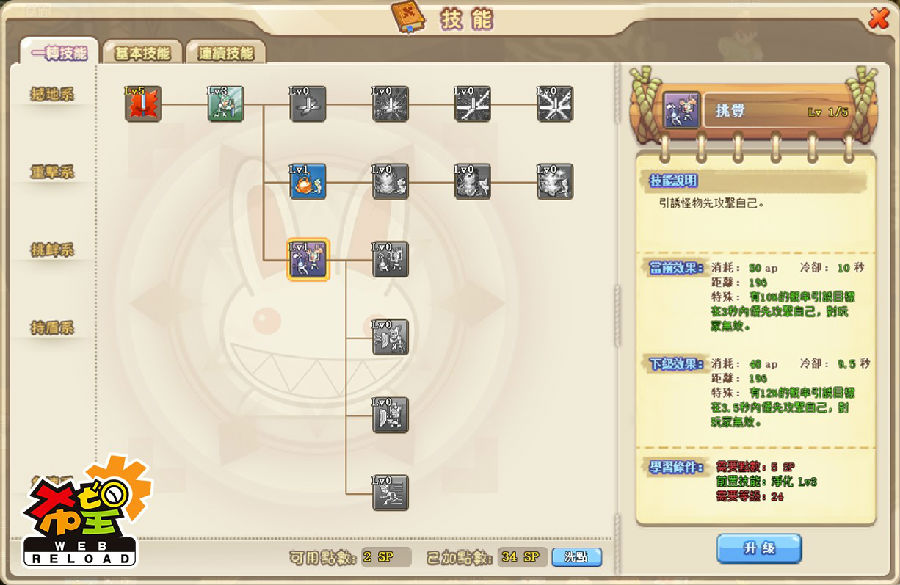The height and width of the screenshot is (585, 900).
Task: Click the 升級 upgrade button
Action: (x=759, y=548)
